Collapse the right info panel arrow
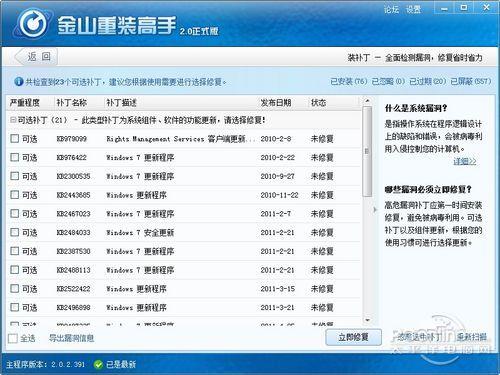The height and width of the screenshot is (375, 500). (375, 210)
